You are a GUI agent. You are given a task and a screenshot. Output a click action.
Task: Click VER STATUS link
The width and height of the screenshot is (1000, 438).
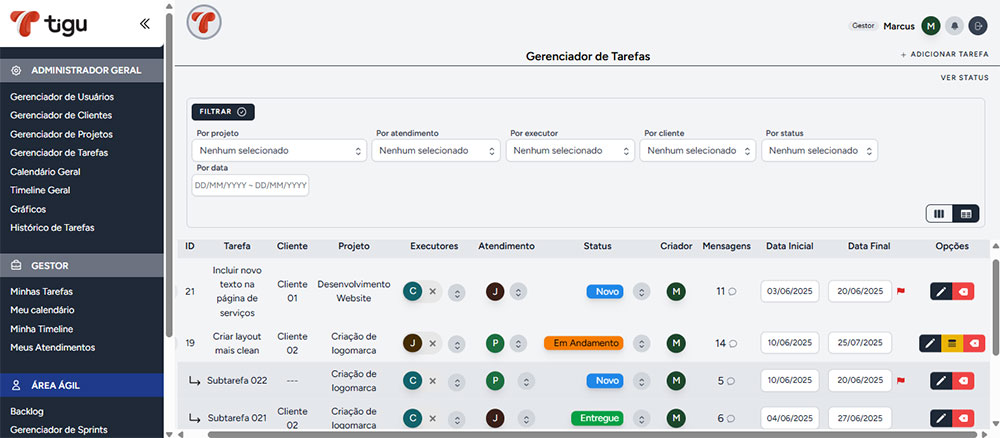tap(964, 77)
